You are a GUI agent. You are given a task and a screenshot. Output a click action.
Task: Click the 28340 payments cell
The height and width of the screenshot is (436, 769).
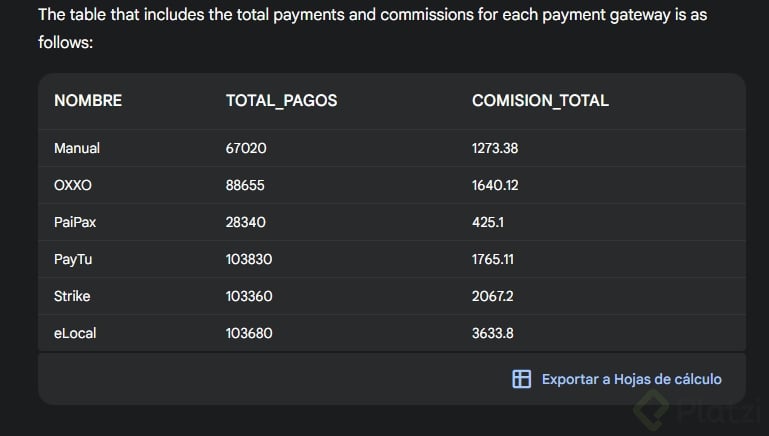(246, 222)
